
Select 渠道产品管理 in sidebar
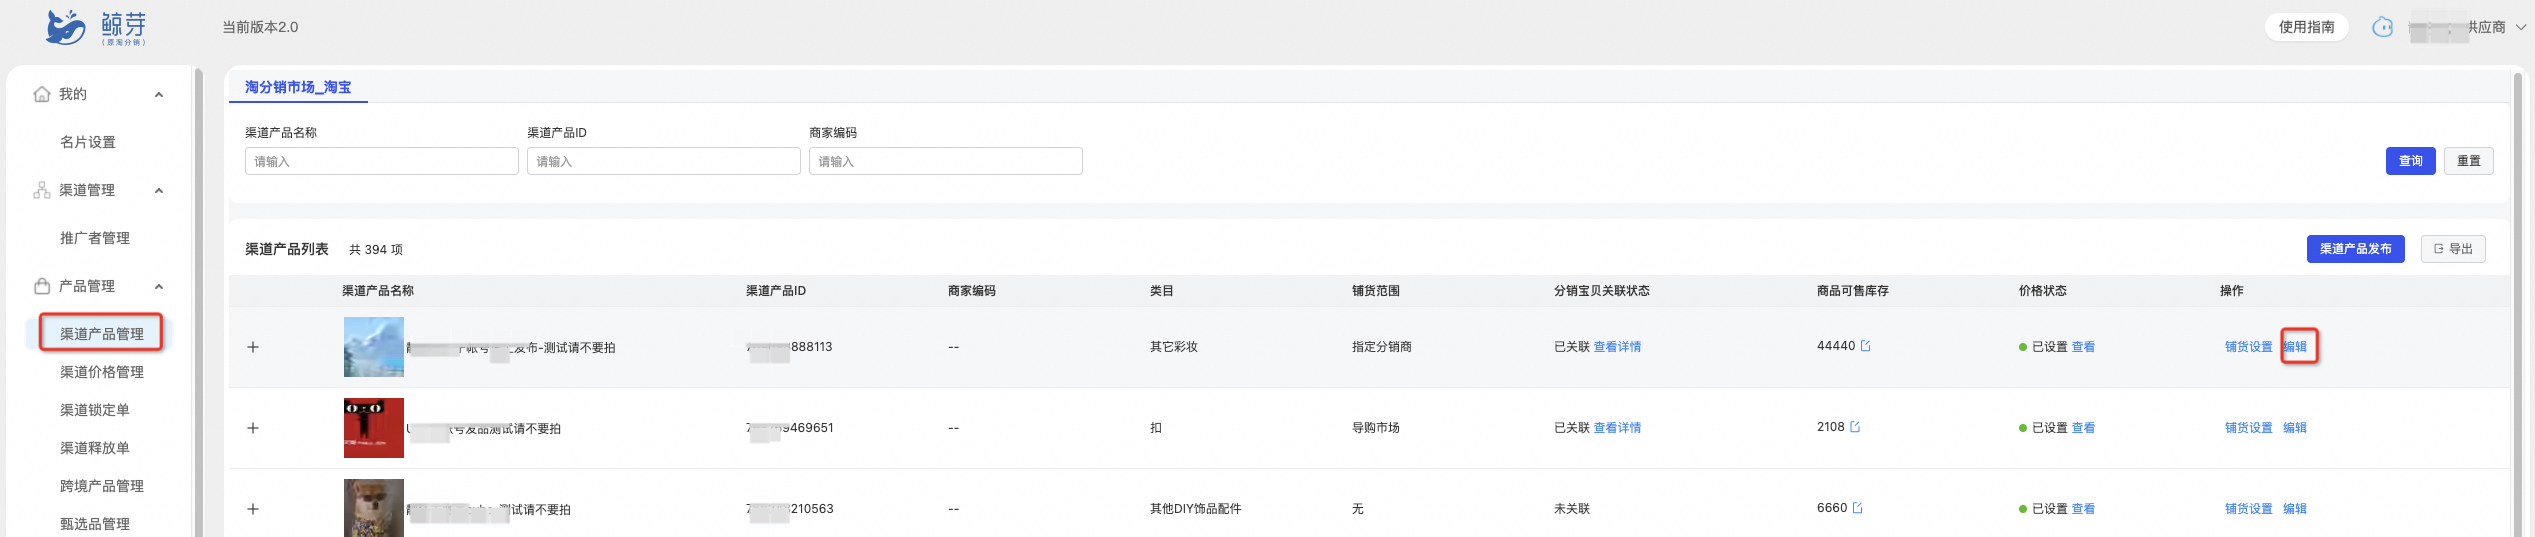(102, 333)
